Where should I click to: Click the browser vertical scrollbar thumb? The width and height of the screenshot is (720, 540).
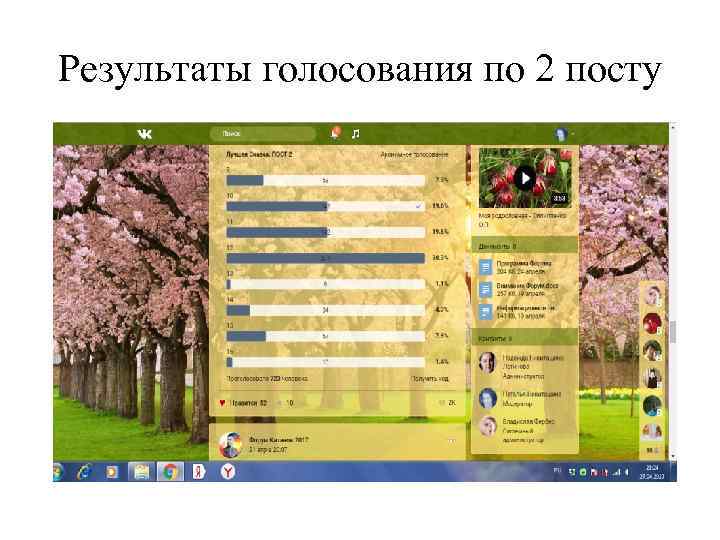tap(673, 332)
